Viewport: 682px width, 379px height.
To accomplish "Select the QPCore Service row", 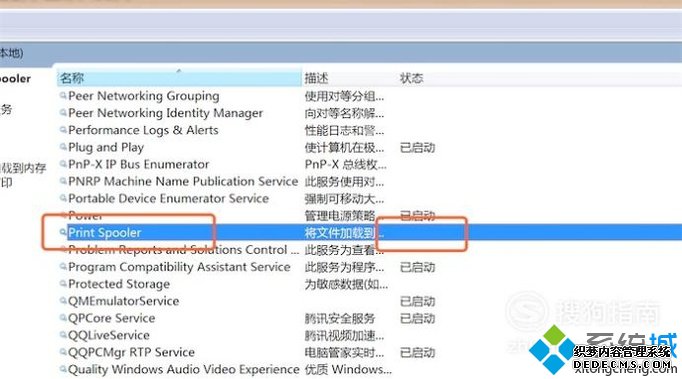I will click(111, 318).
